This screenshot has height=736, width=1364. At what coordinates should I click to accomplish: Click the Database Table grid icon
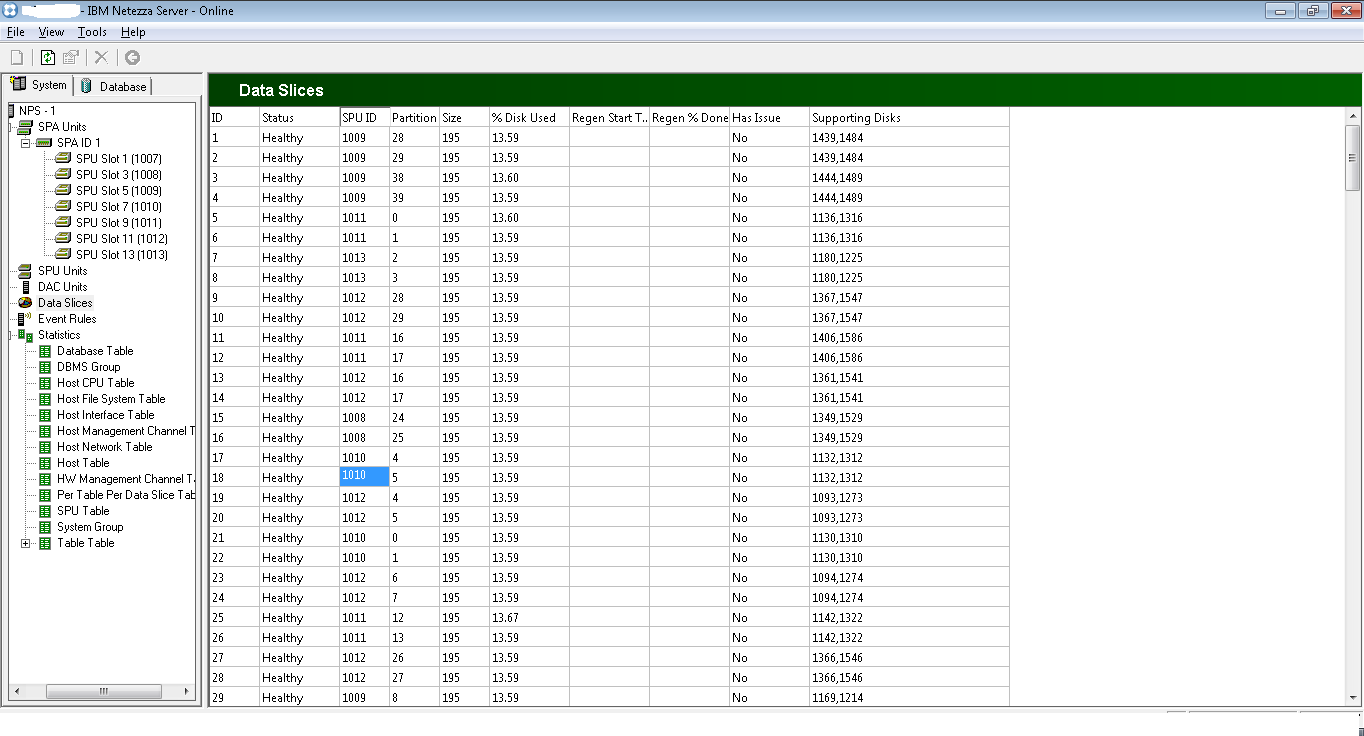tap(44, 351)
